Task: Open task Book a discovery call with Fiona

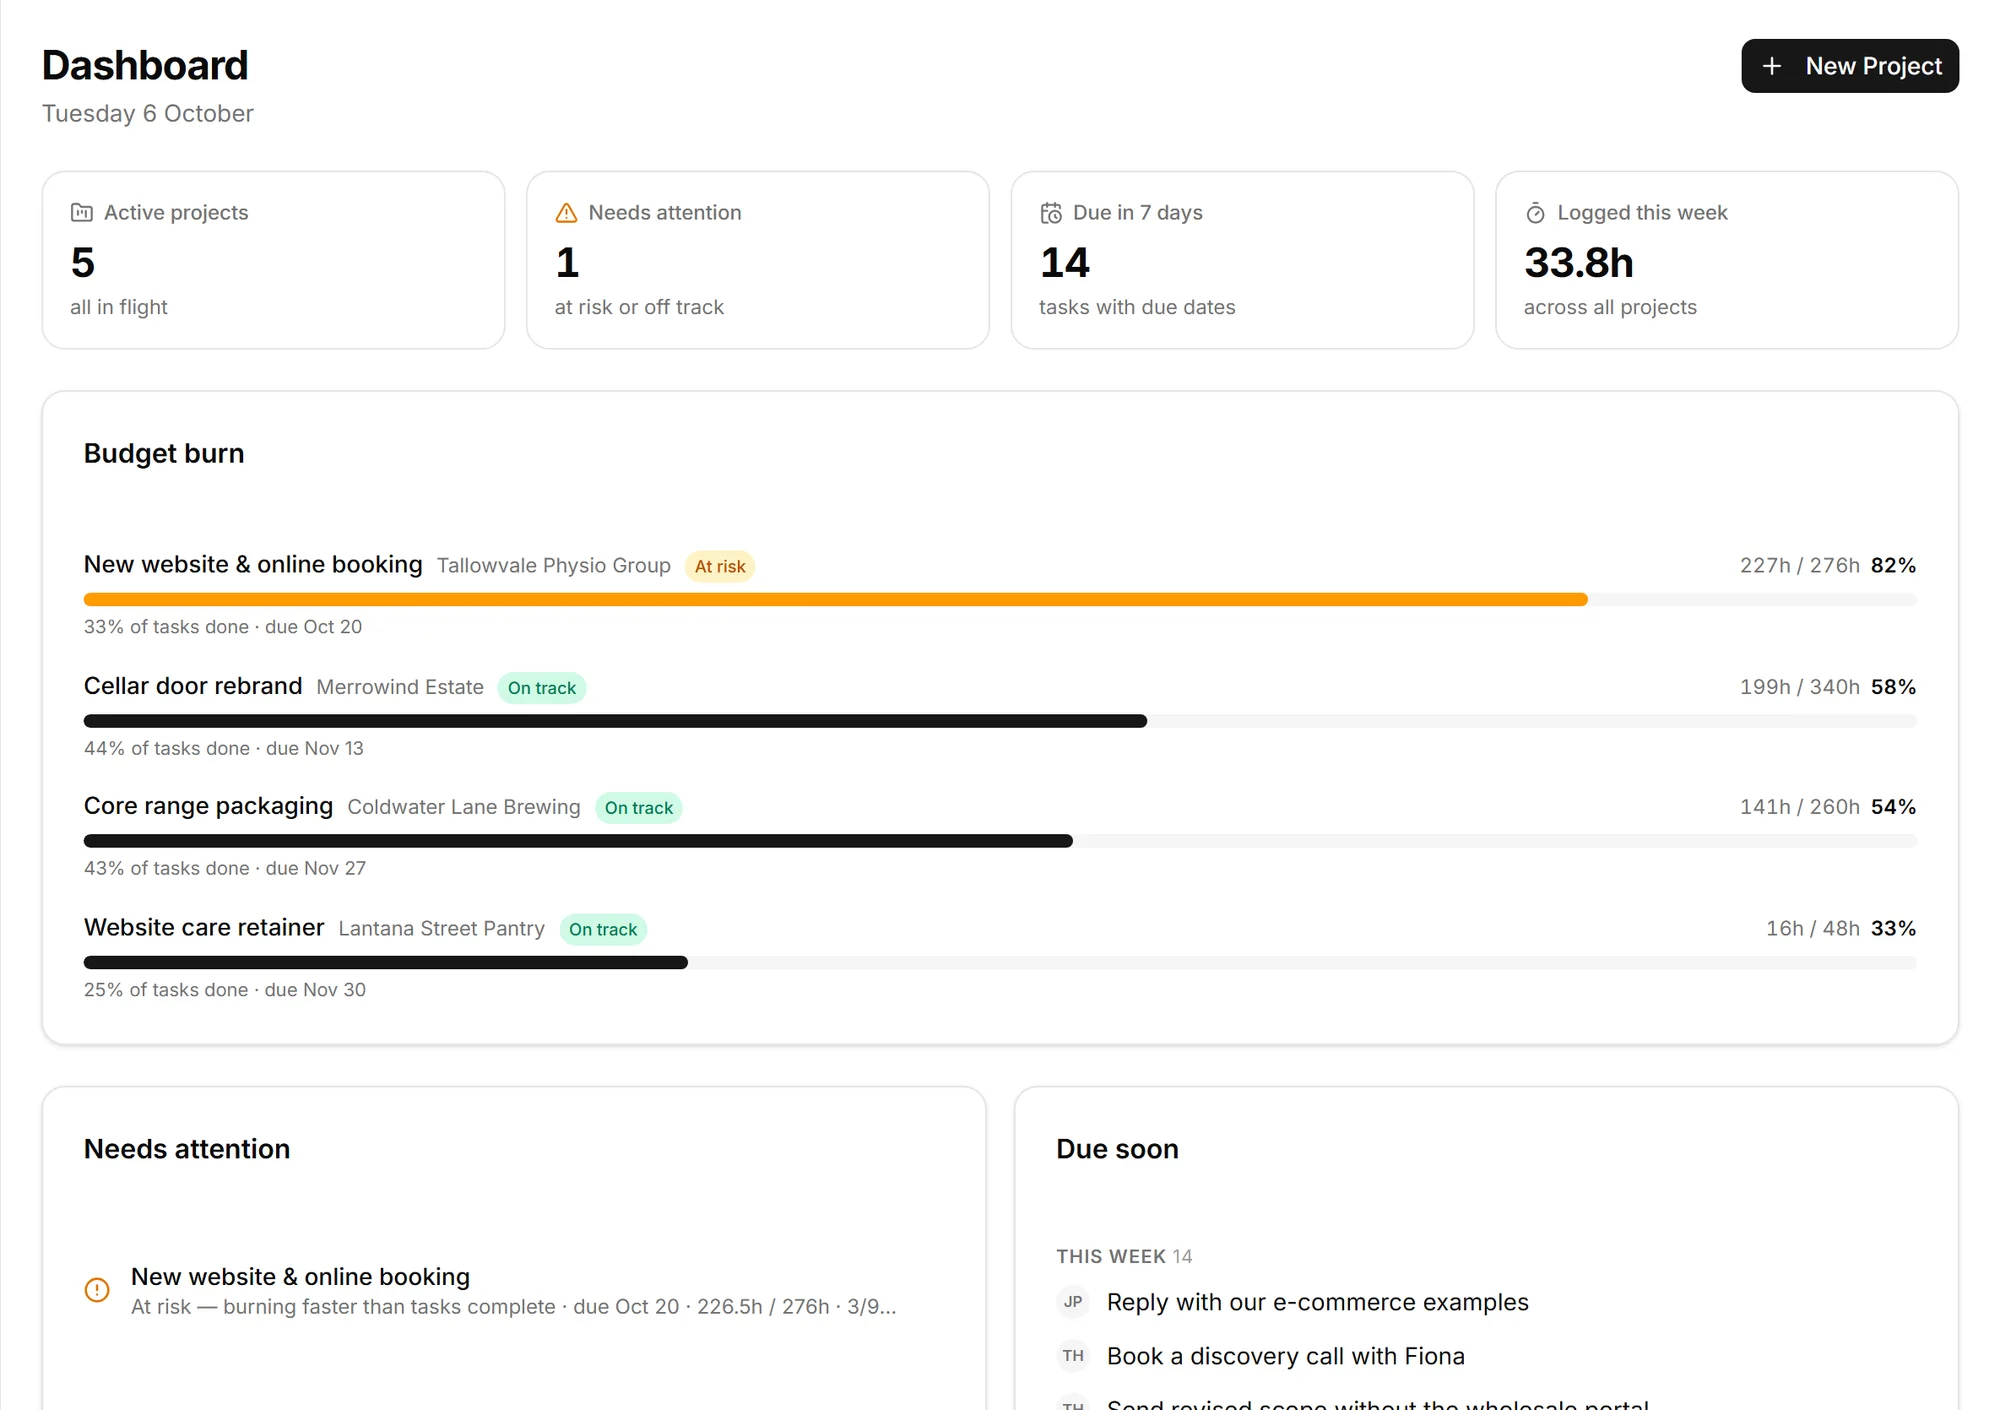Action: [x=1286, y=1356]
